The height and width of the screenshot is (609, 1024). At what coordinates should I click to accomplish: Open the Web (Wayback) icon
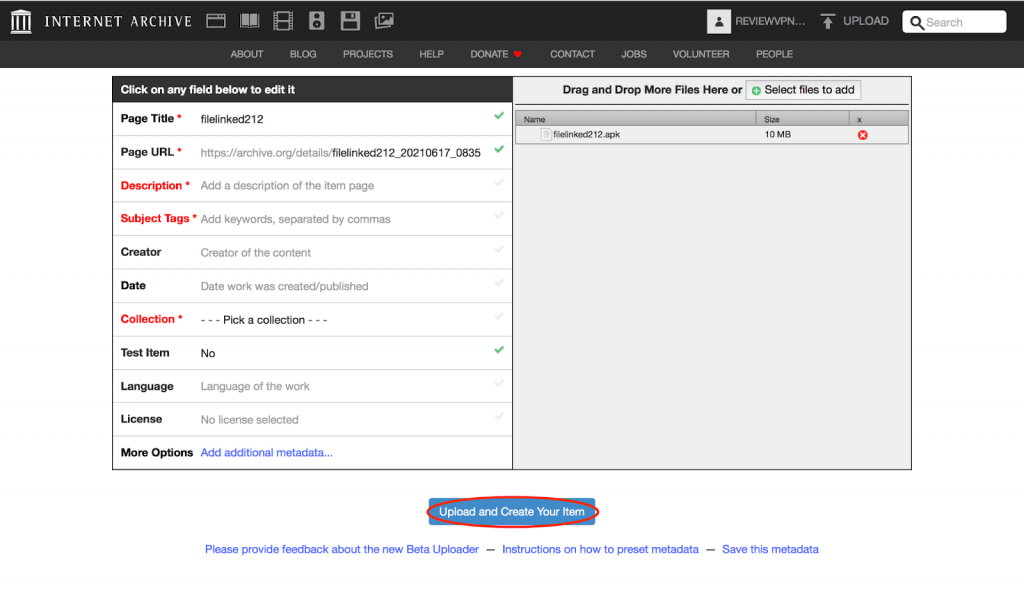click(216, 21)
